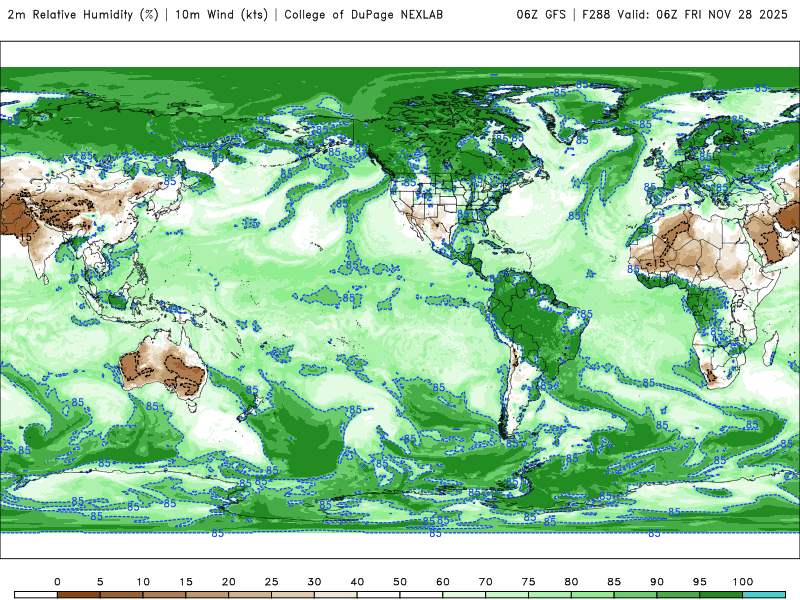Click the legend label '0'
This screenshot has width=800, height=600.
pos(57,582)
